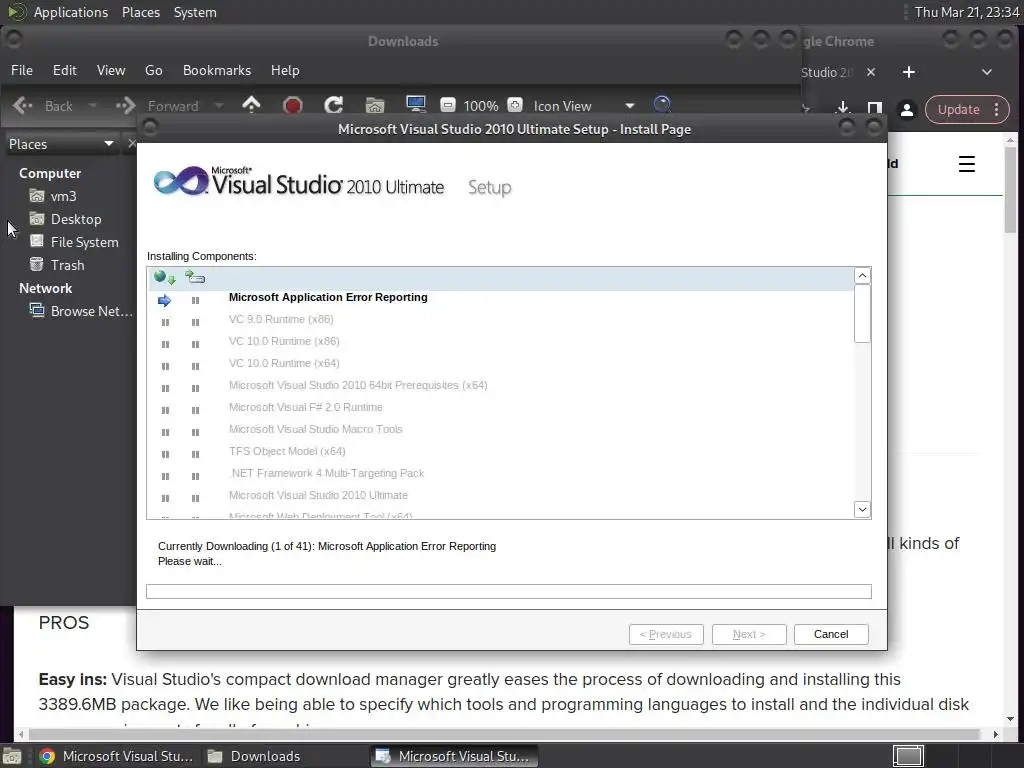Select VC 10.0 Runtime (x86) row
The width and height of the screenshot is (1024, 768).
pos(500,341)
